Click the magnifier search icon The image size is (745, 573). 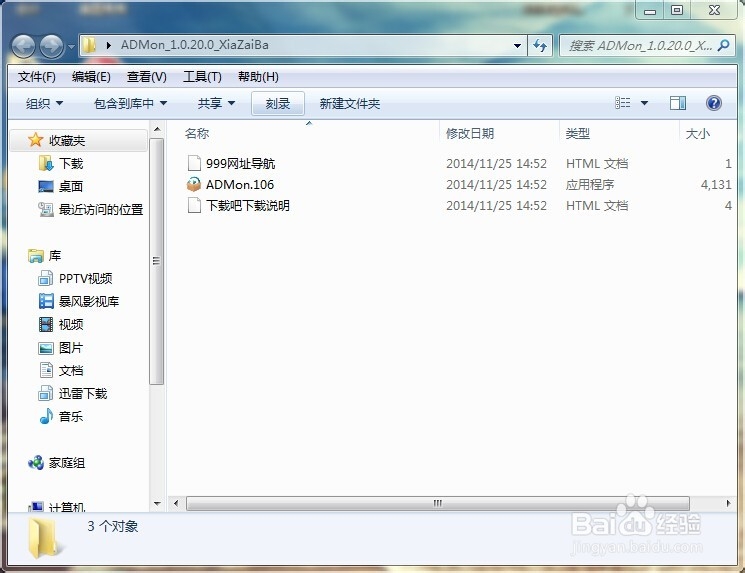tap(724, 45)
